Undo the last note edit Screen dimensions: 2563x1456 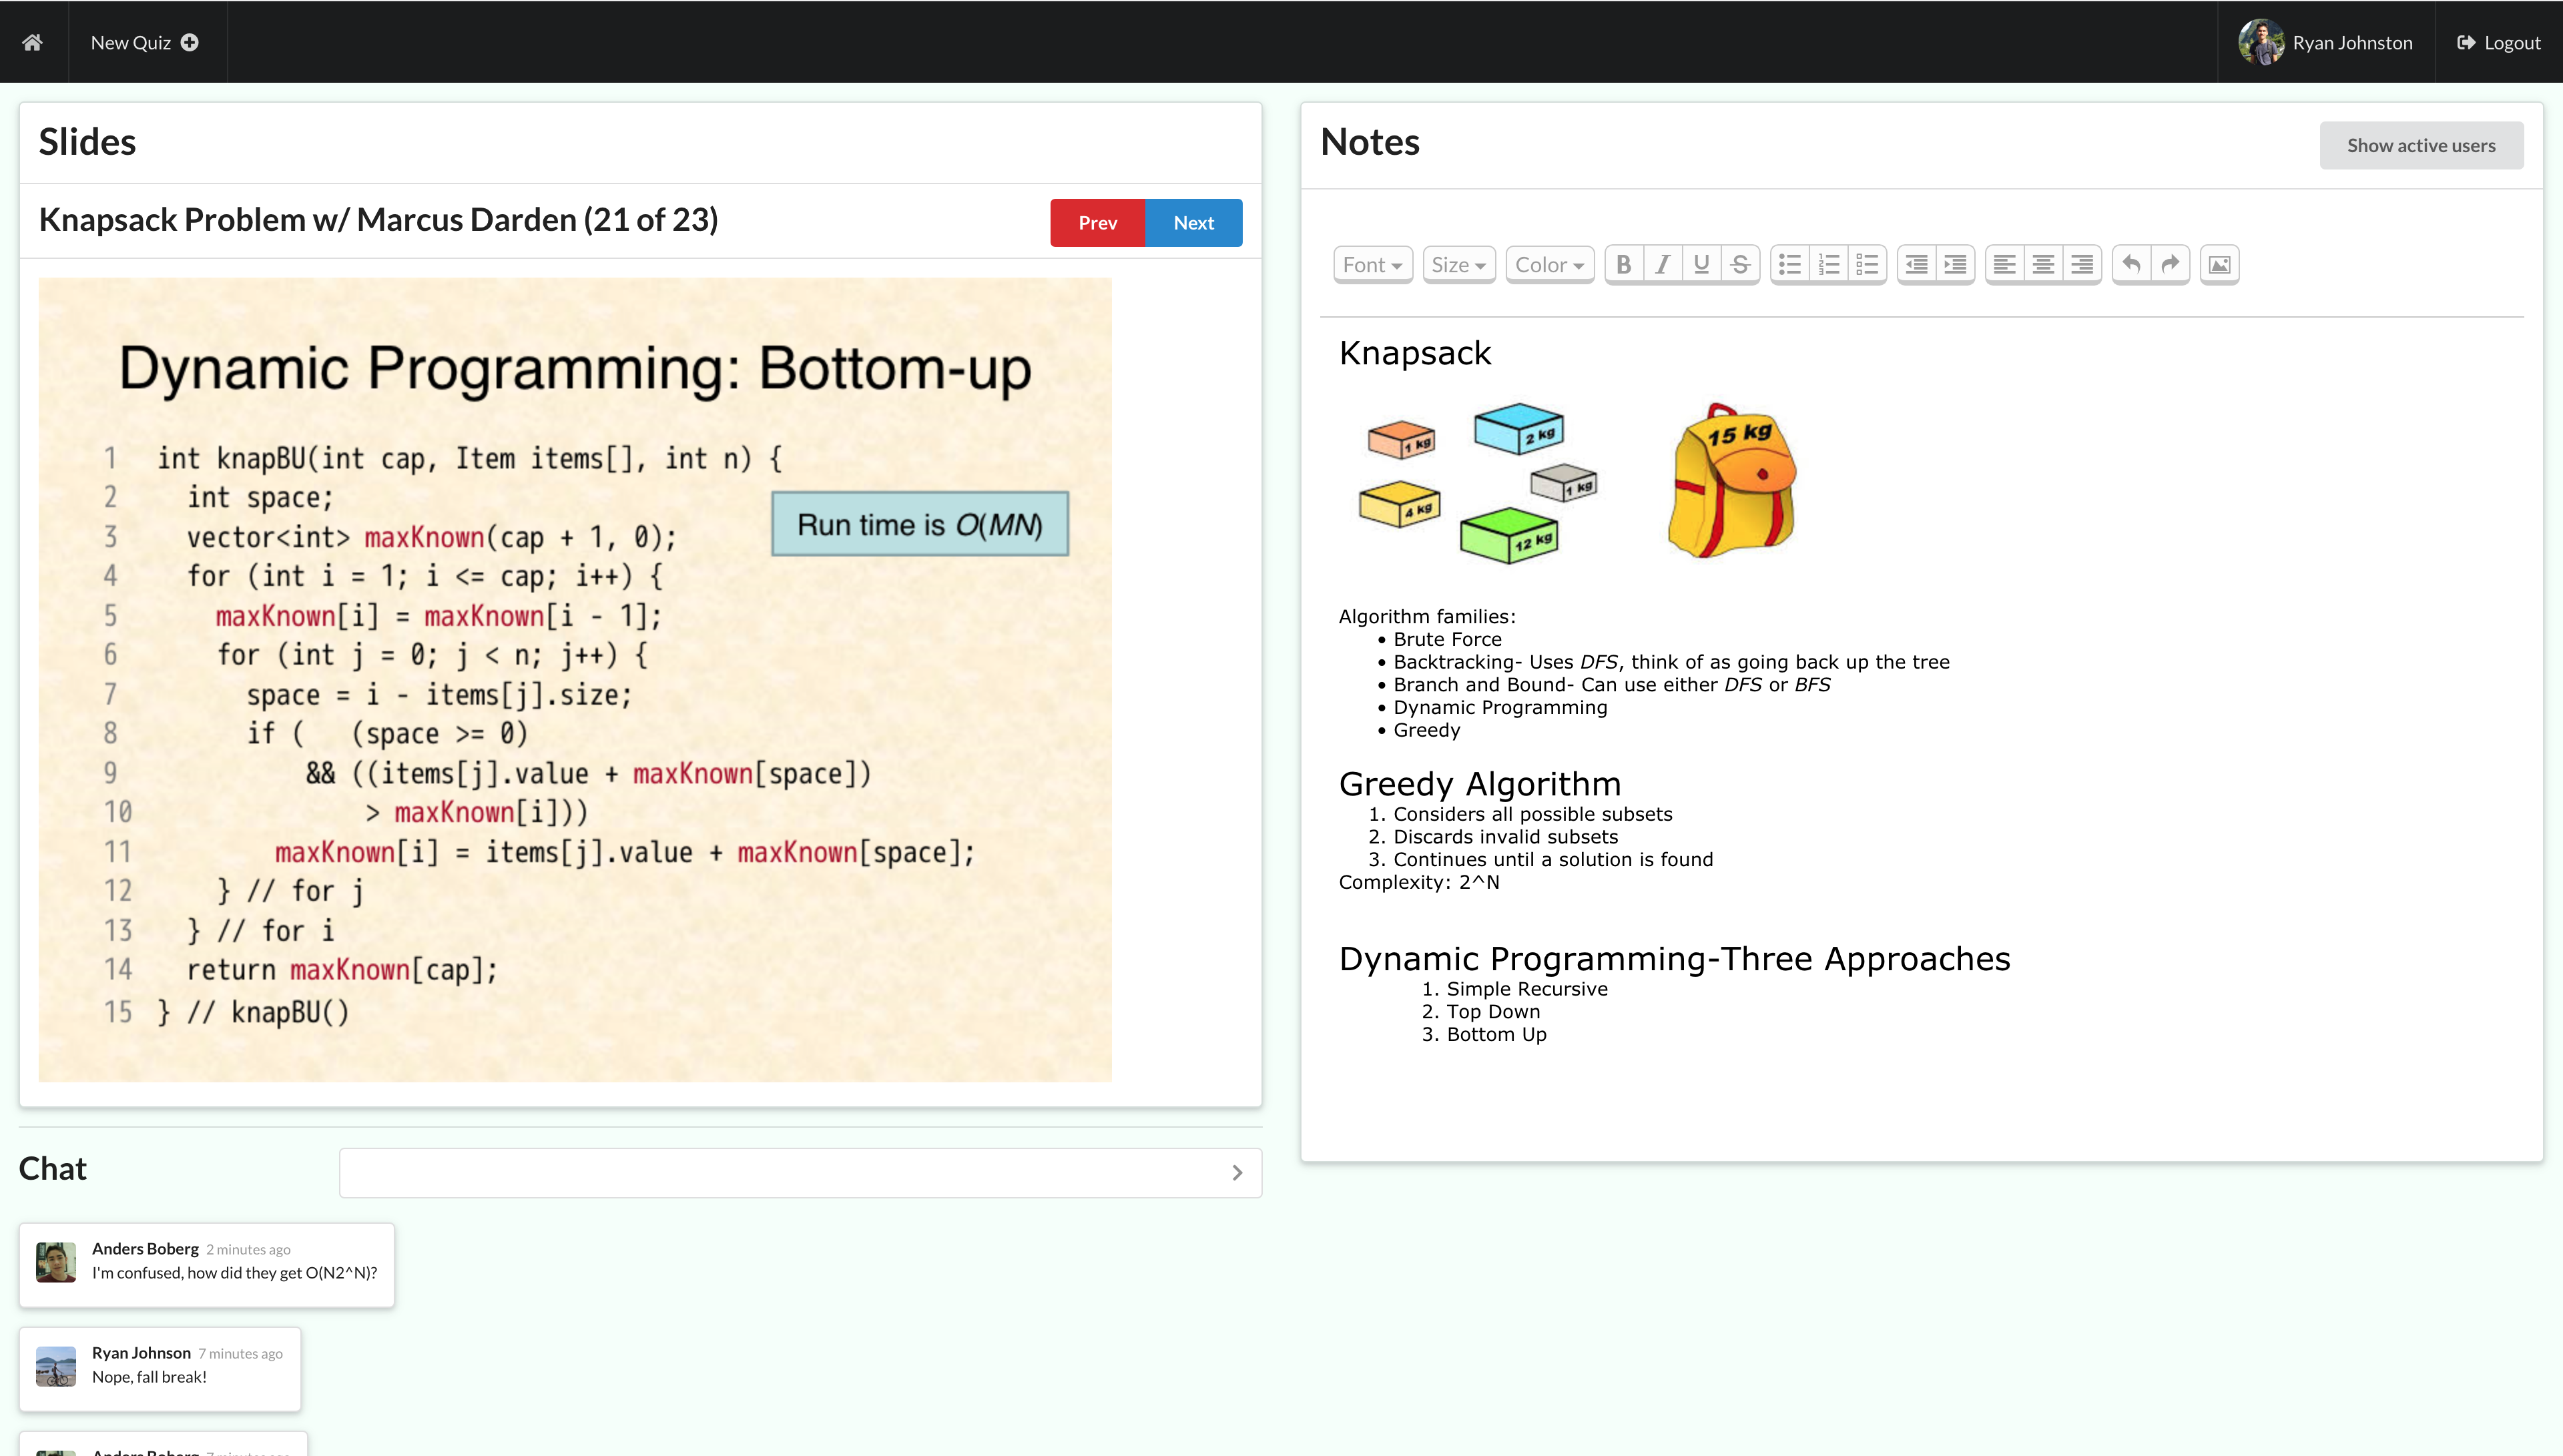[2131, 265]
